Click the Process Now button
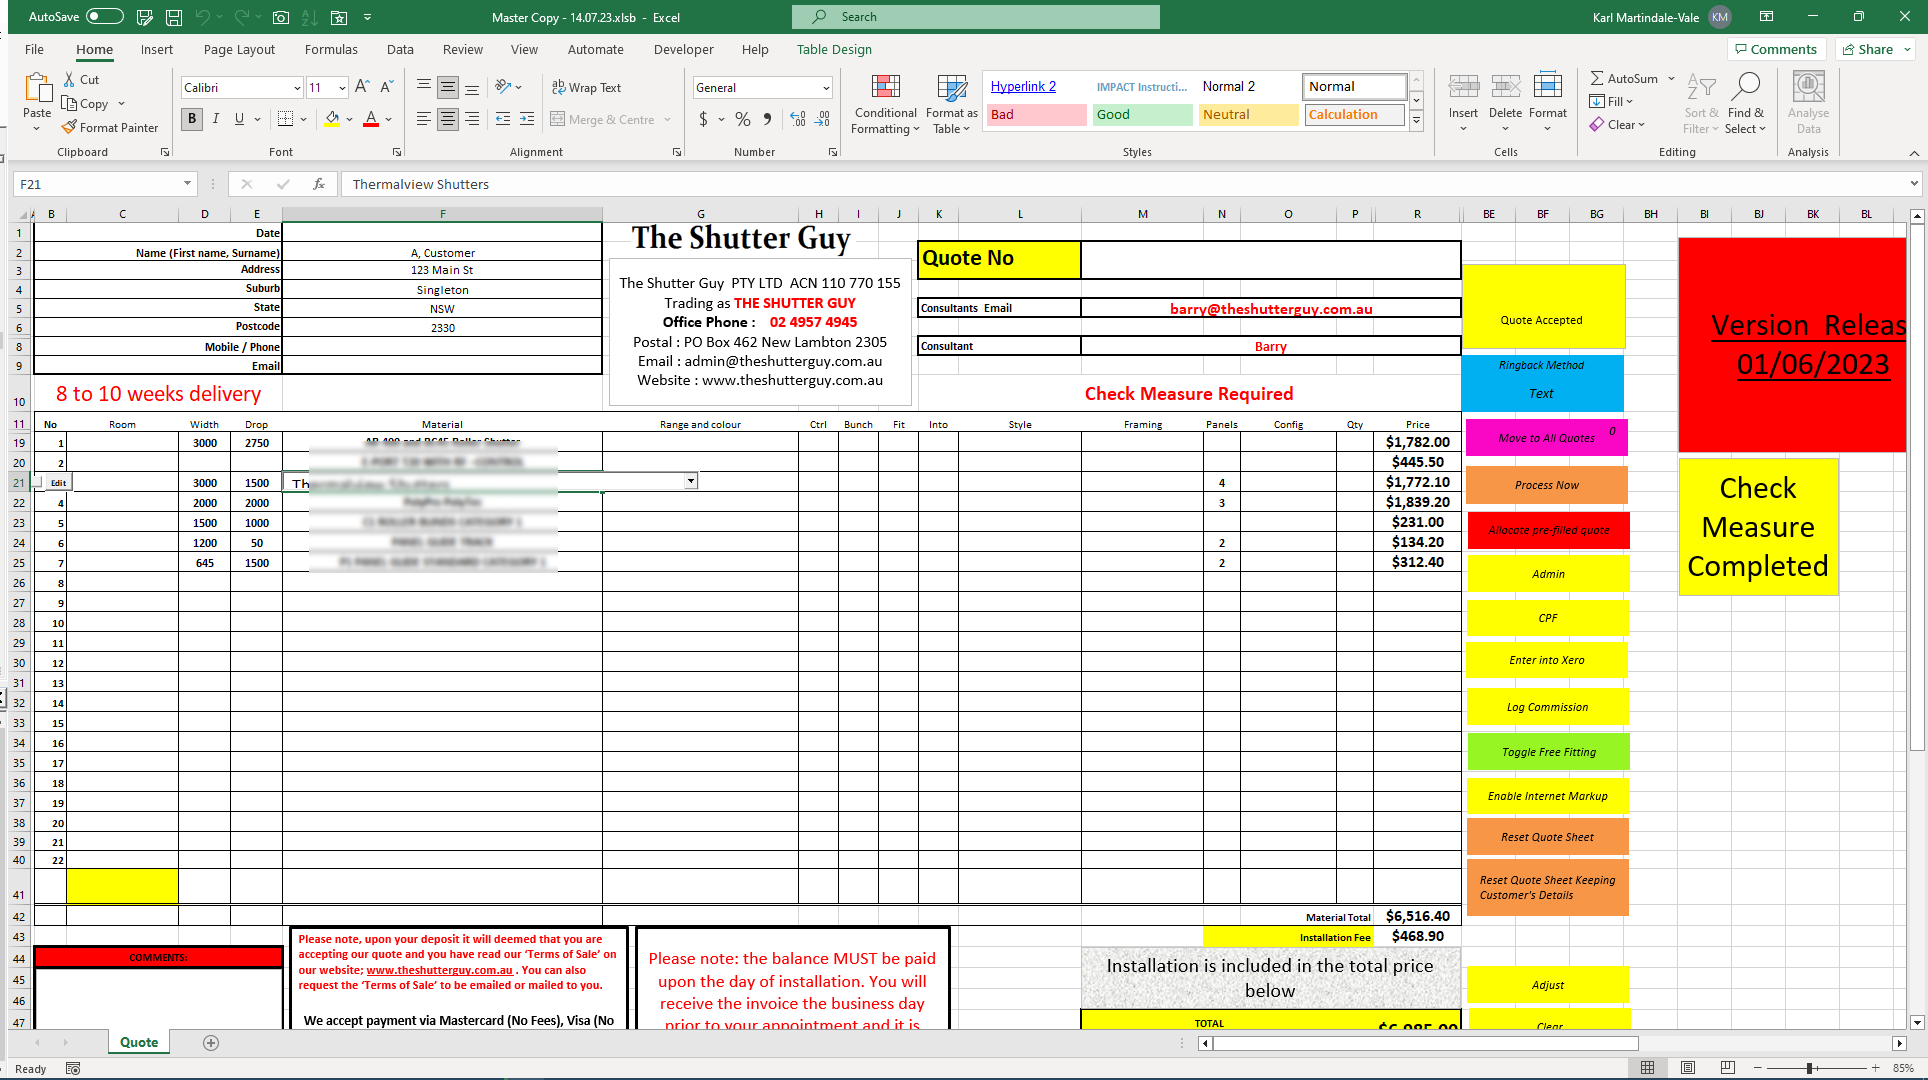This screenshot has width=1928, height=1080. [1547, 485]
